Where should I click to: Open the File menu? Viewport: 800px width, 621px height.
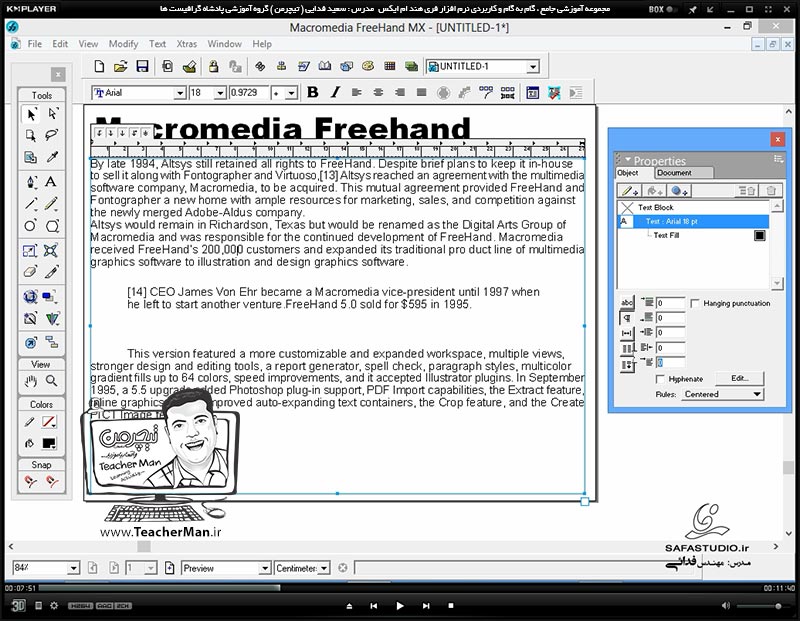pyautogui.click(x=35, y=44)
